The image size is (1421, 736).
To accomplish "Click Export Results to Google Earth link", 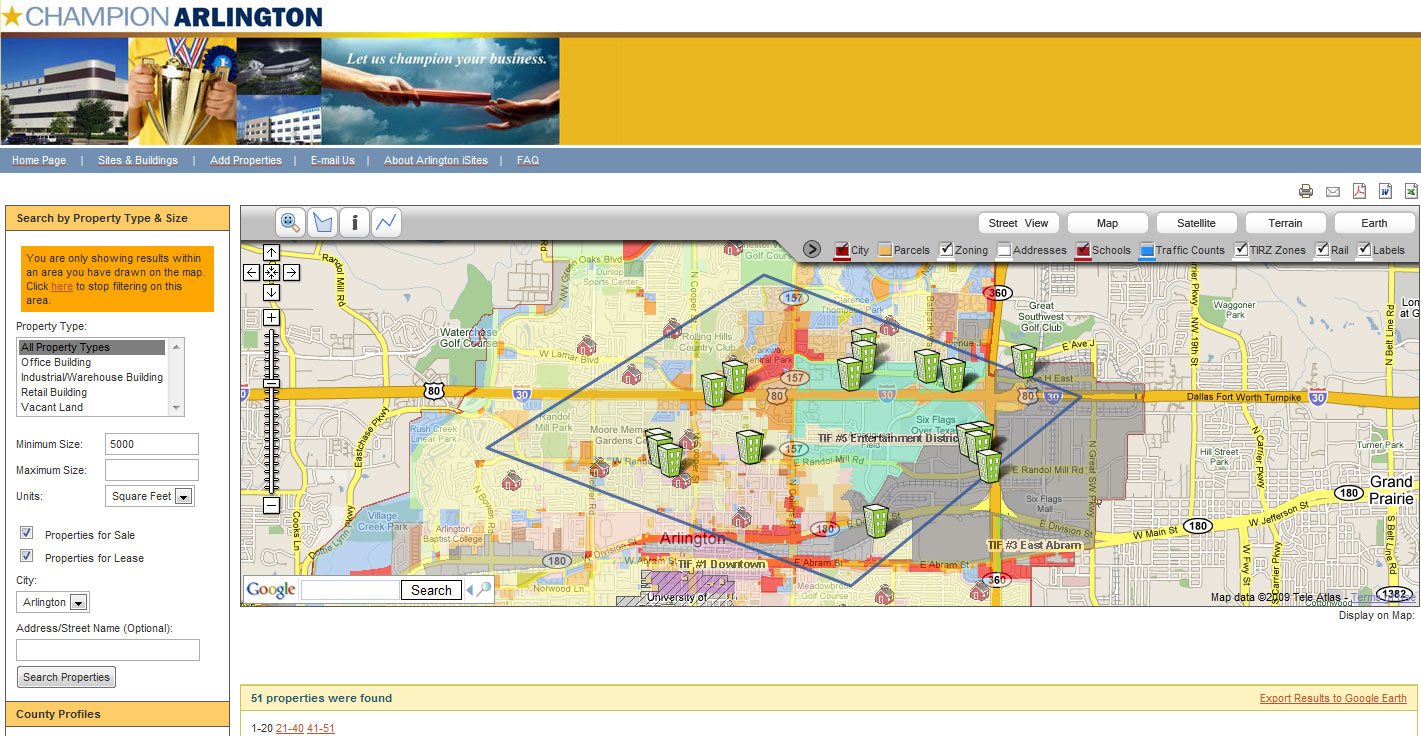I will pos(1333,698).
